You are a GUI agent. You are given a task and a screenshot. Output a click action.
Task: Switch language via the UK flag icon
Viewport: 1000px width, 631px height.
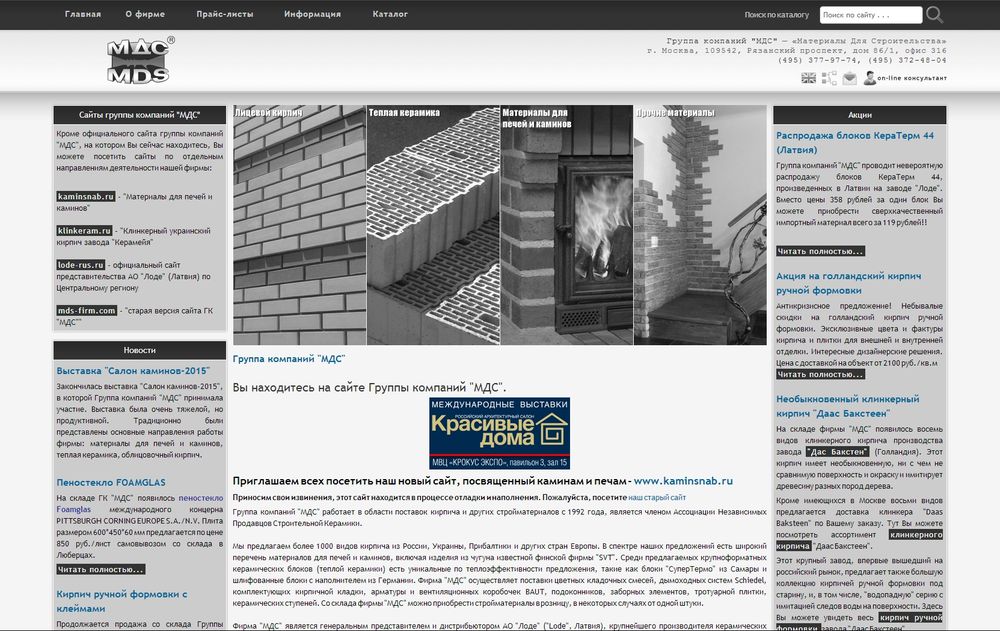[x=808, y=78]
